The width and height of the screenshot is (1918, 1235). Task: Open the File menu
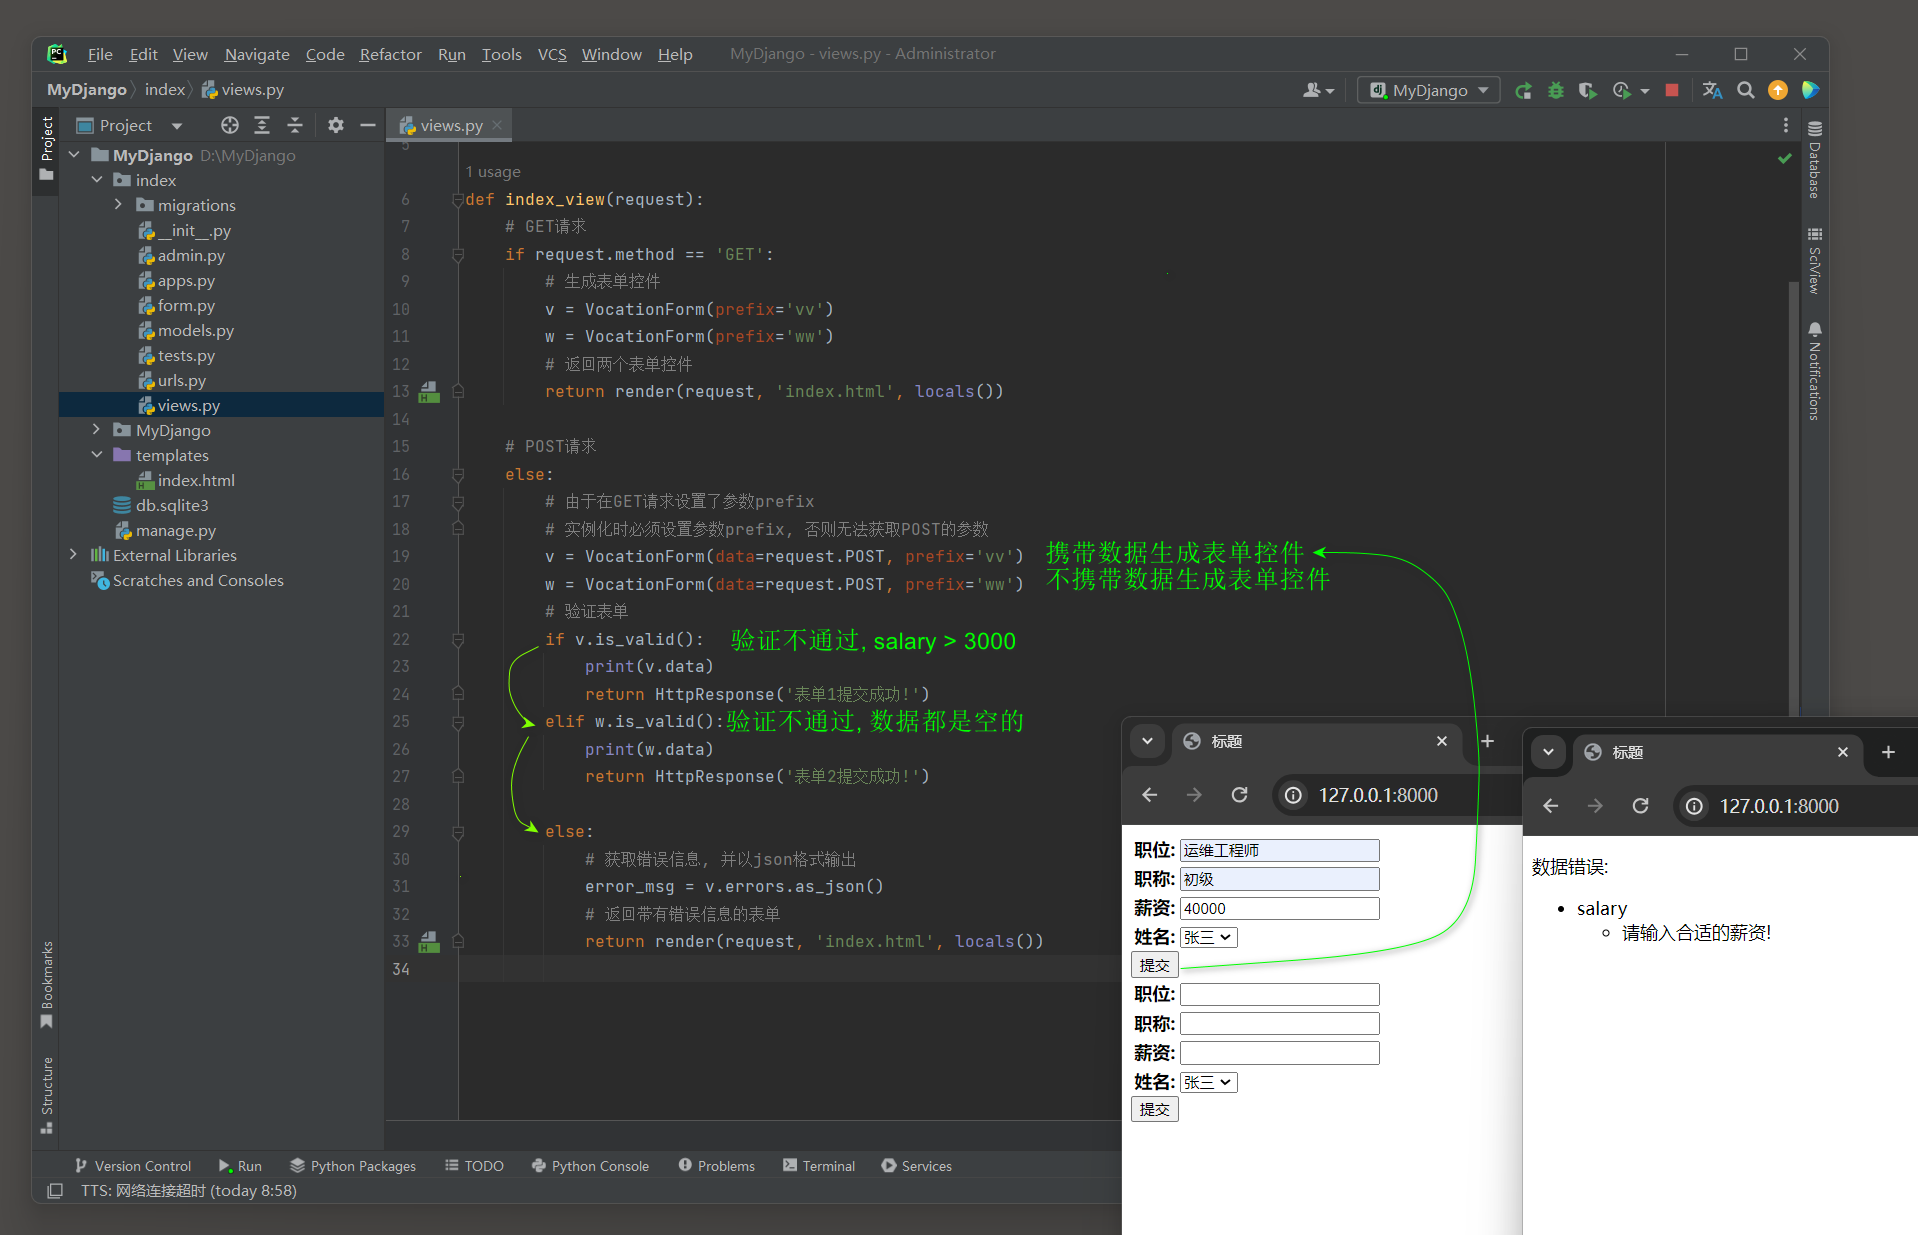100,54
